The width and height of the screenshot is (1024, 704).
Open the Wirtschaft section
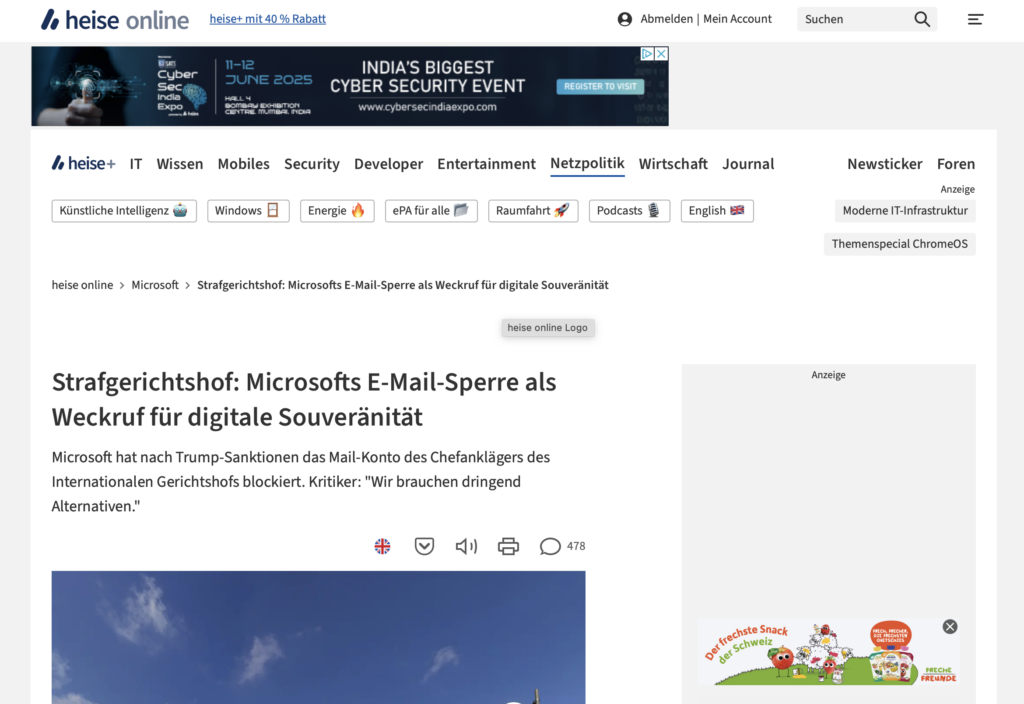pyautogui.click(x=673, y=164)
